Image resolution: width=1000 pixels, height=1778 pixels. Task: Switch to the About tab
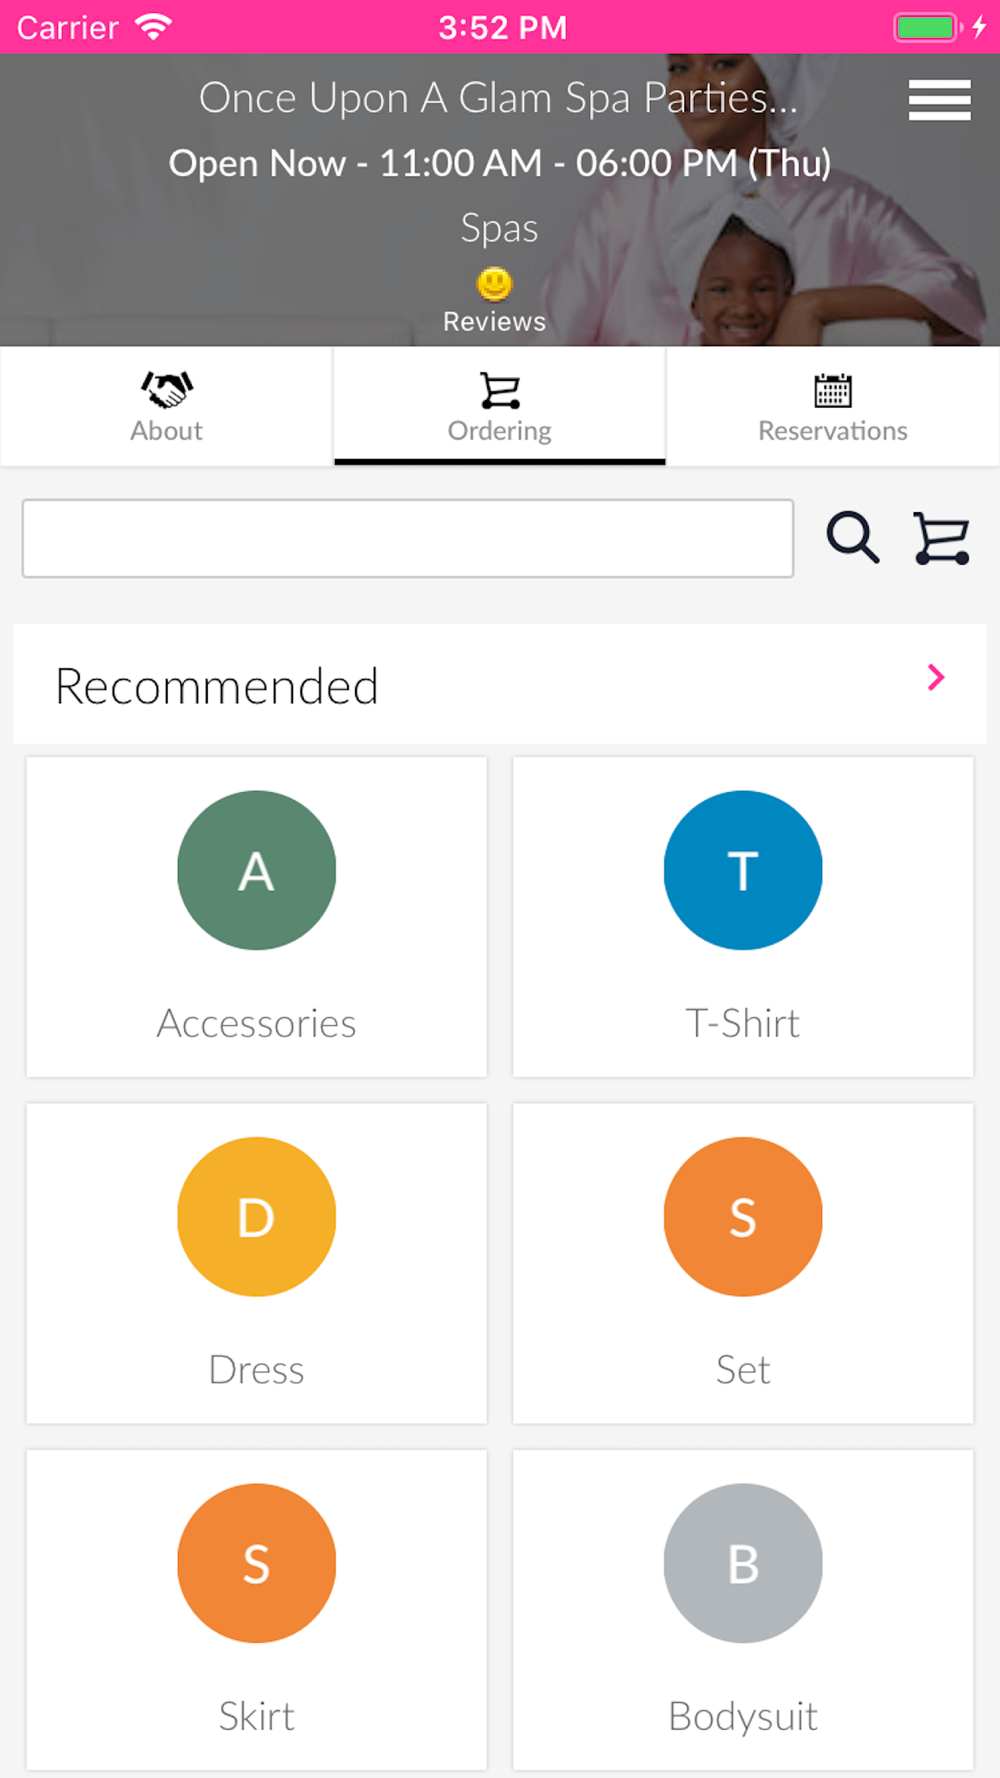coord(167,406)
